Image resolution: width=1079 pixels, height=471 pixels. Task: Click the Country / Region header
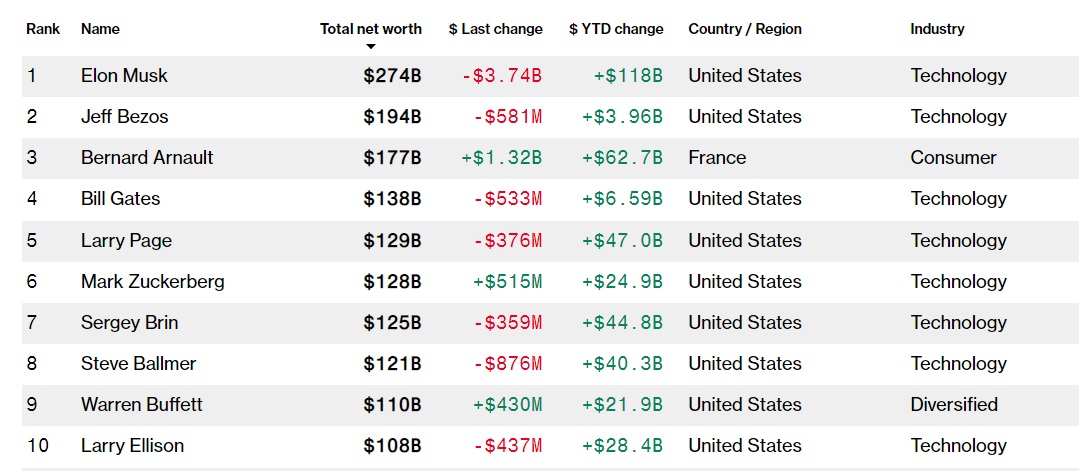click(x=745, y=29)
